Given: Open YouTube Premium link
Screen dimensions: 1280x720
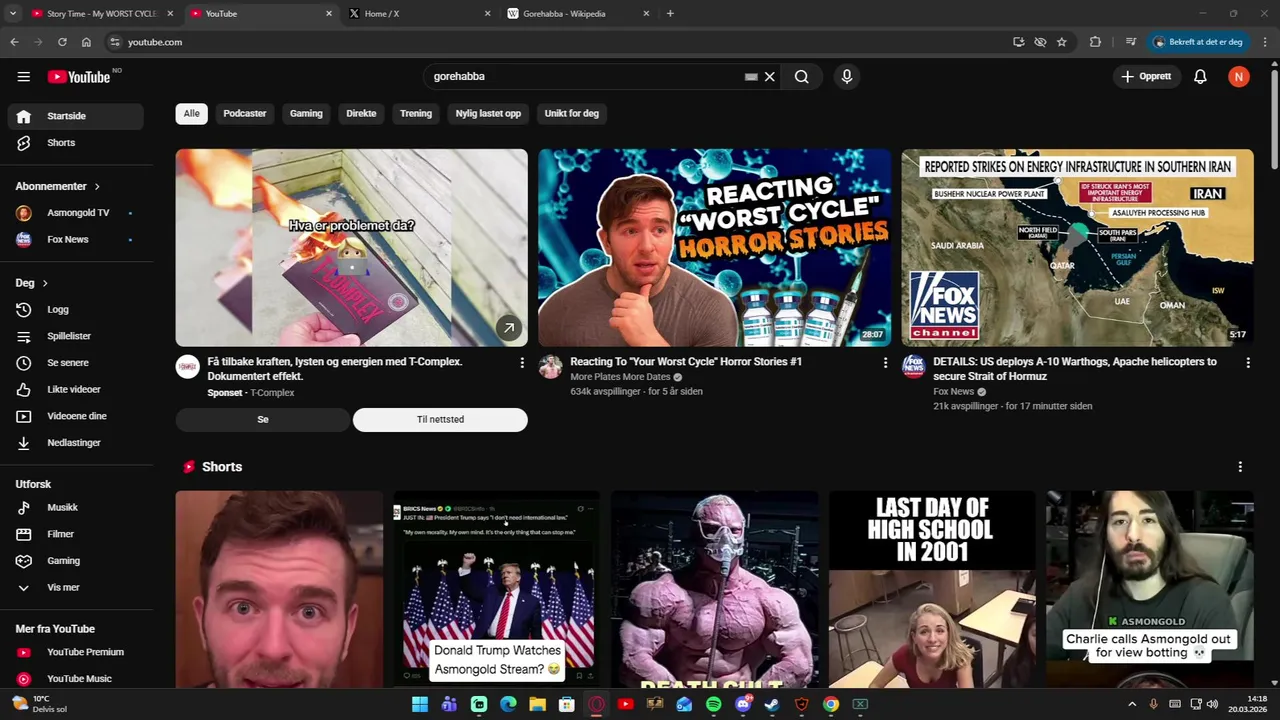Looking at the screenshot, I should [x=76, y=652].
